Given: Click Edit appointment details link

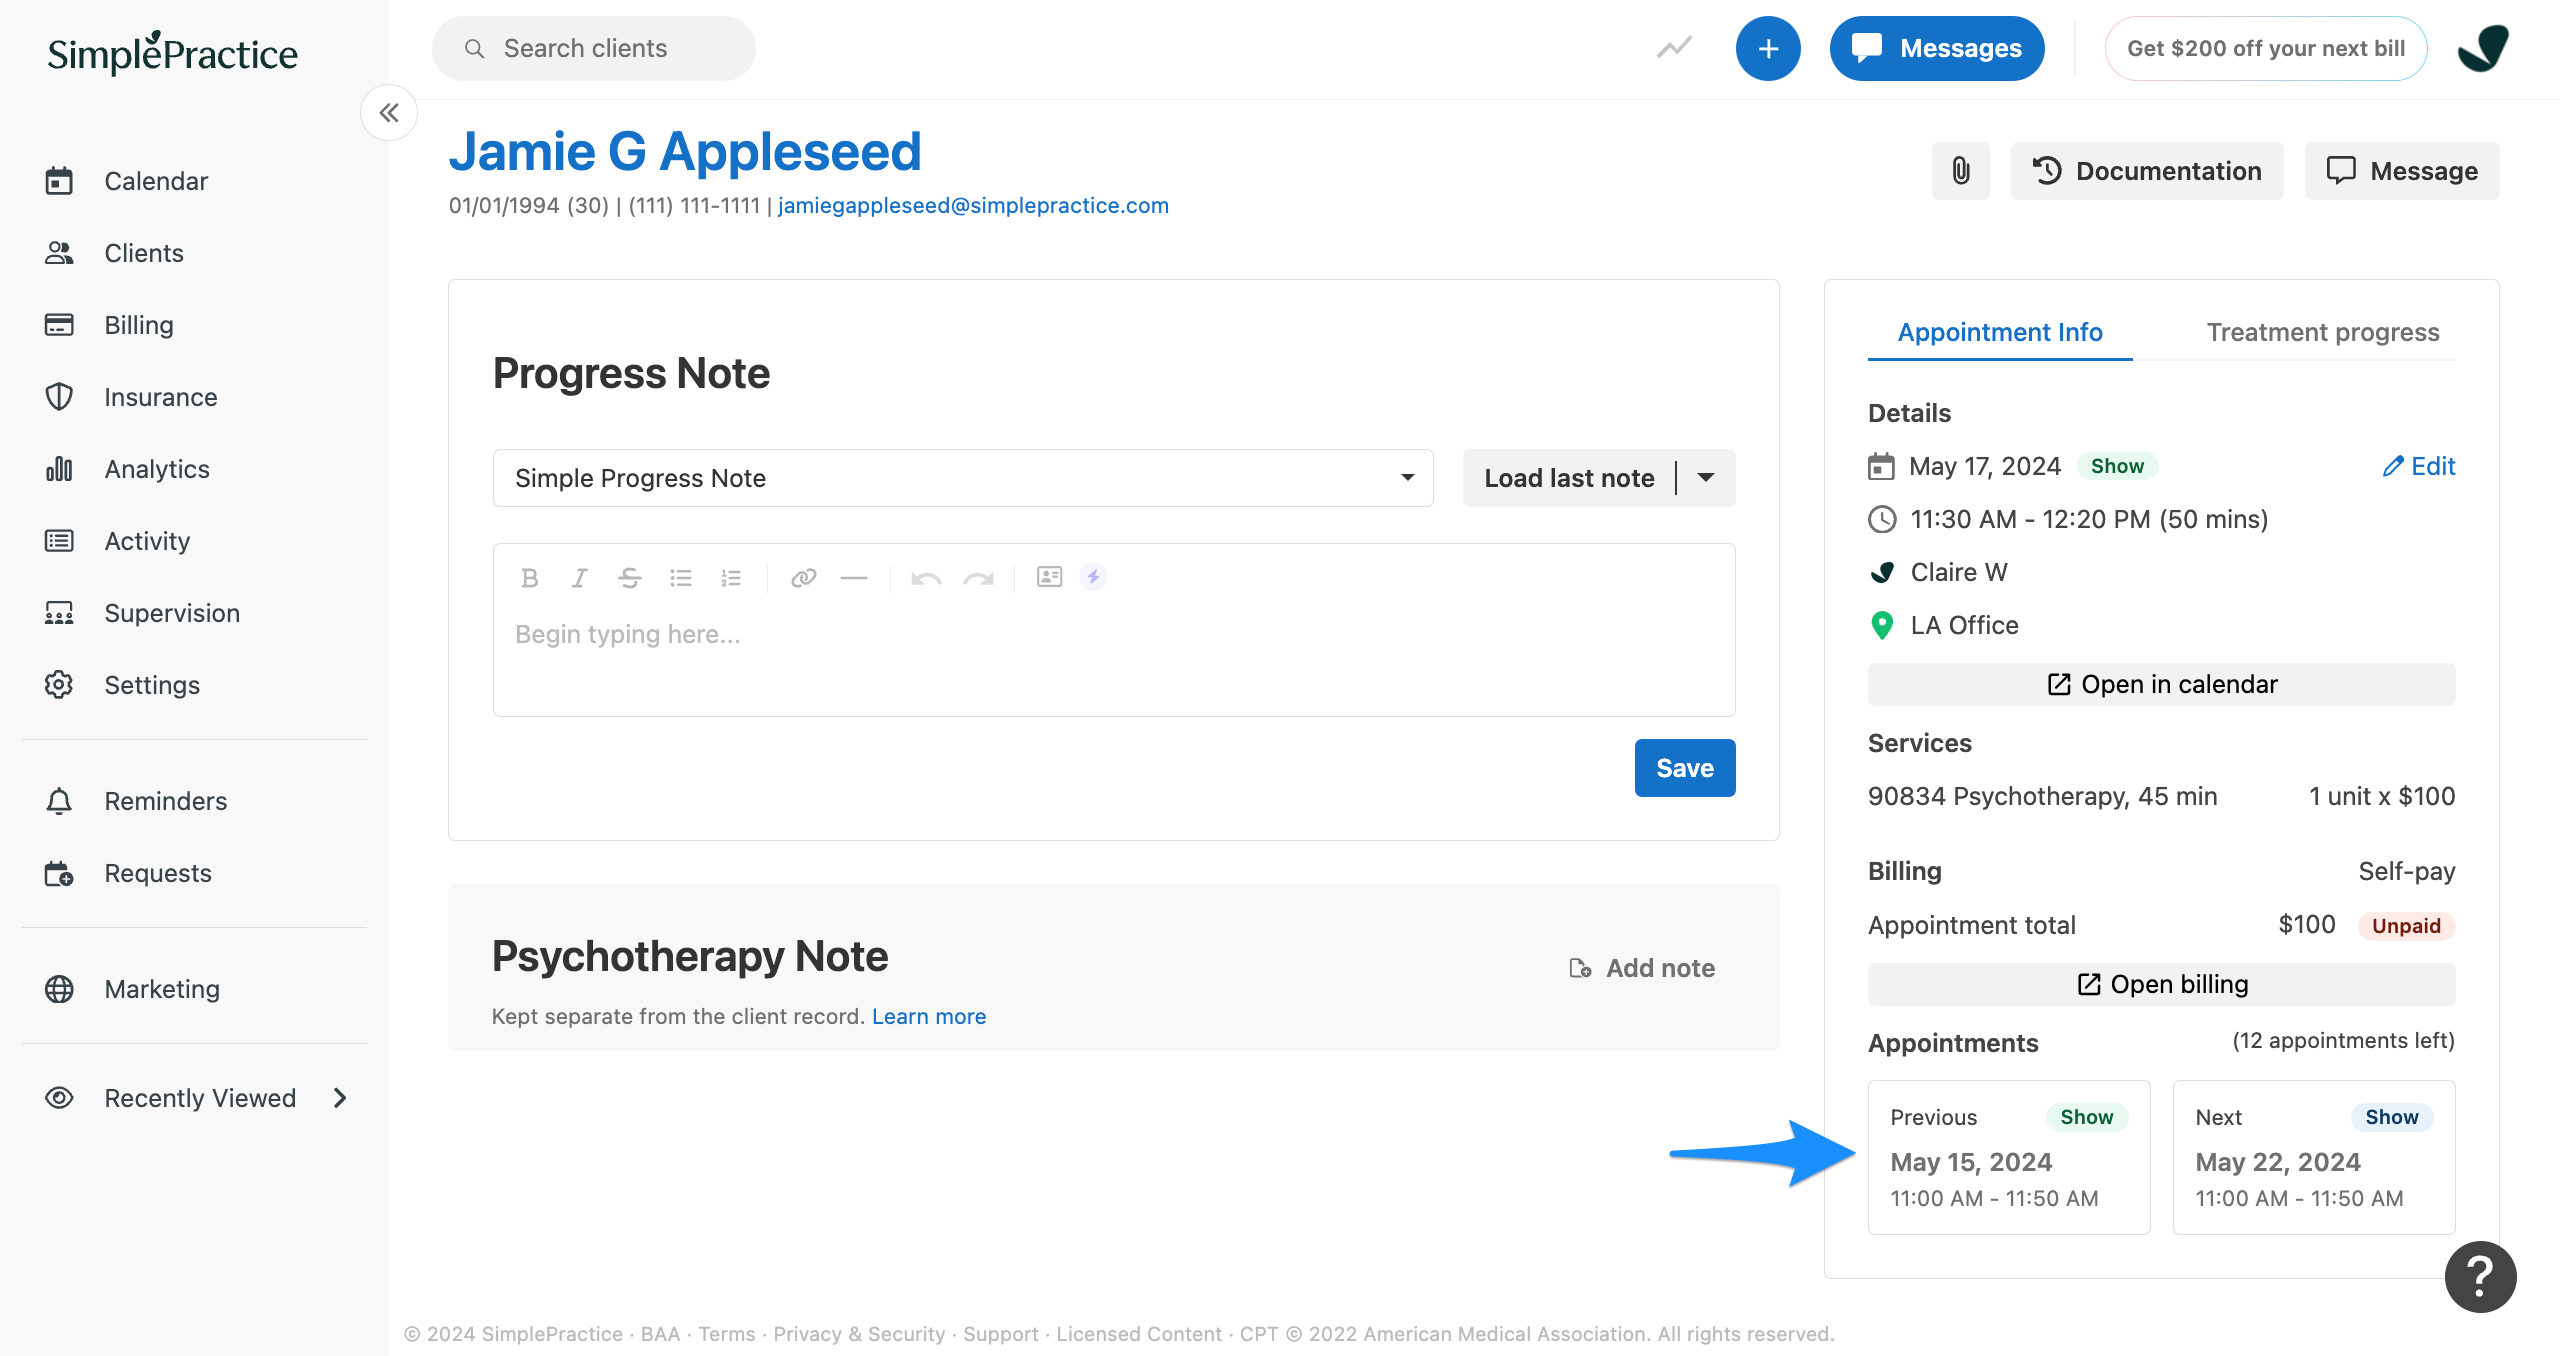Looking at the screenshot, I should [x=2418, y=466].
